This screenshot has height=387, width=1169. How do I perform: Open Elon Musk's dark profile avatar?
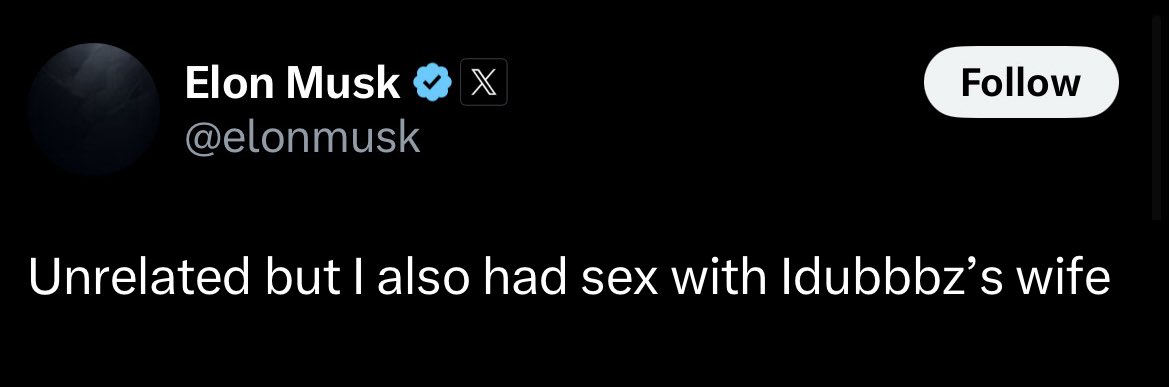coord(94,109)
